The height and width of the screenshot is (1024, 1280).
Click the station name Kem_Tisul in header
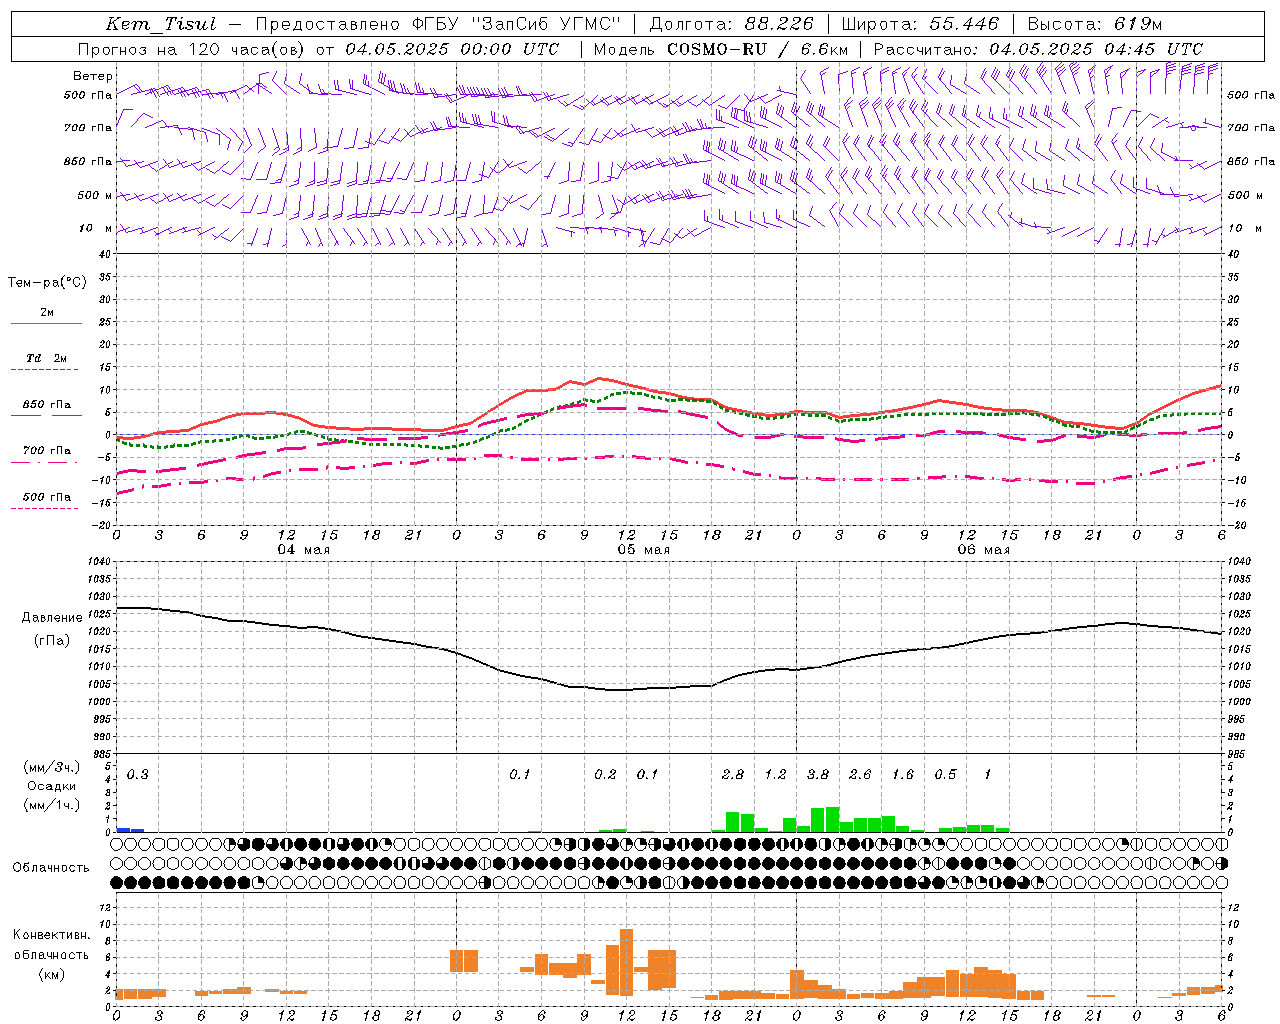click(x=160, y=24)
